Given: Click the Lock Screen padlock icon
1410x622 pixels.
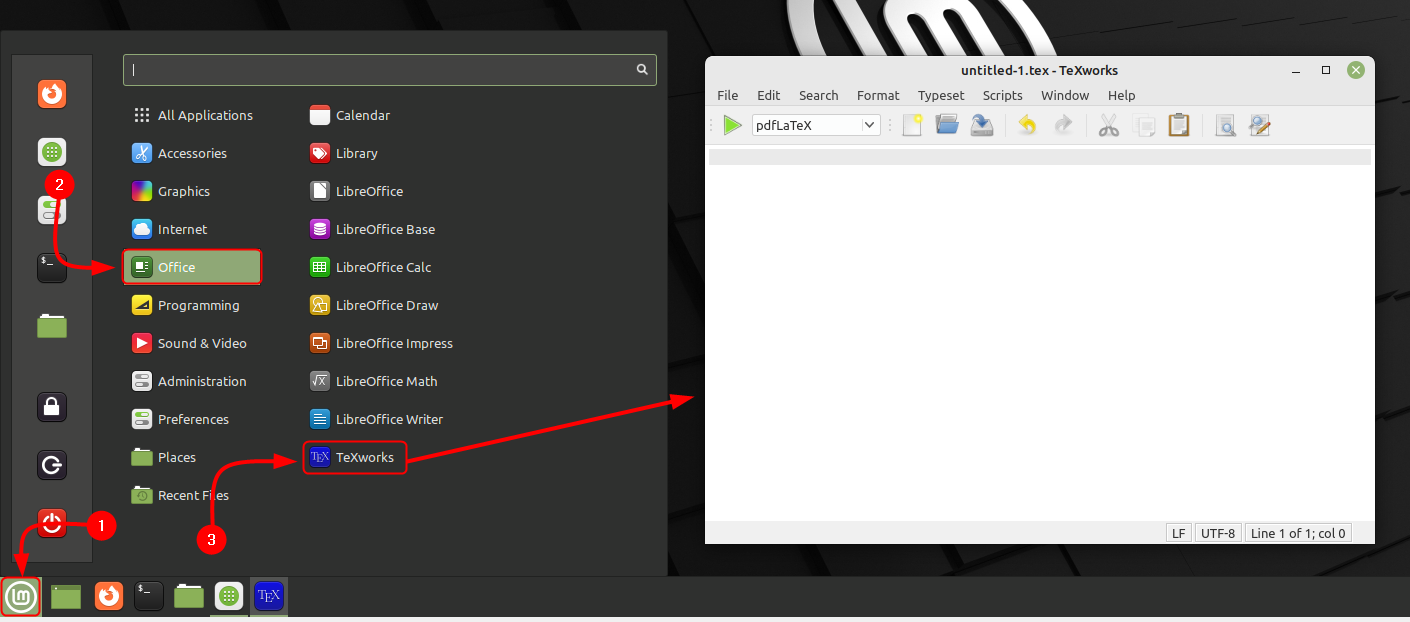Looking at the screenshot, I should [52, 407].
